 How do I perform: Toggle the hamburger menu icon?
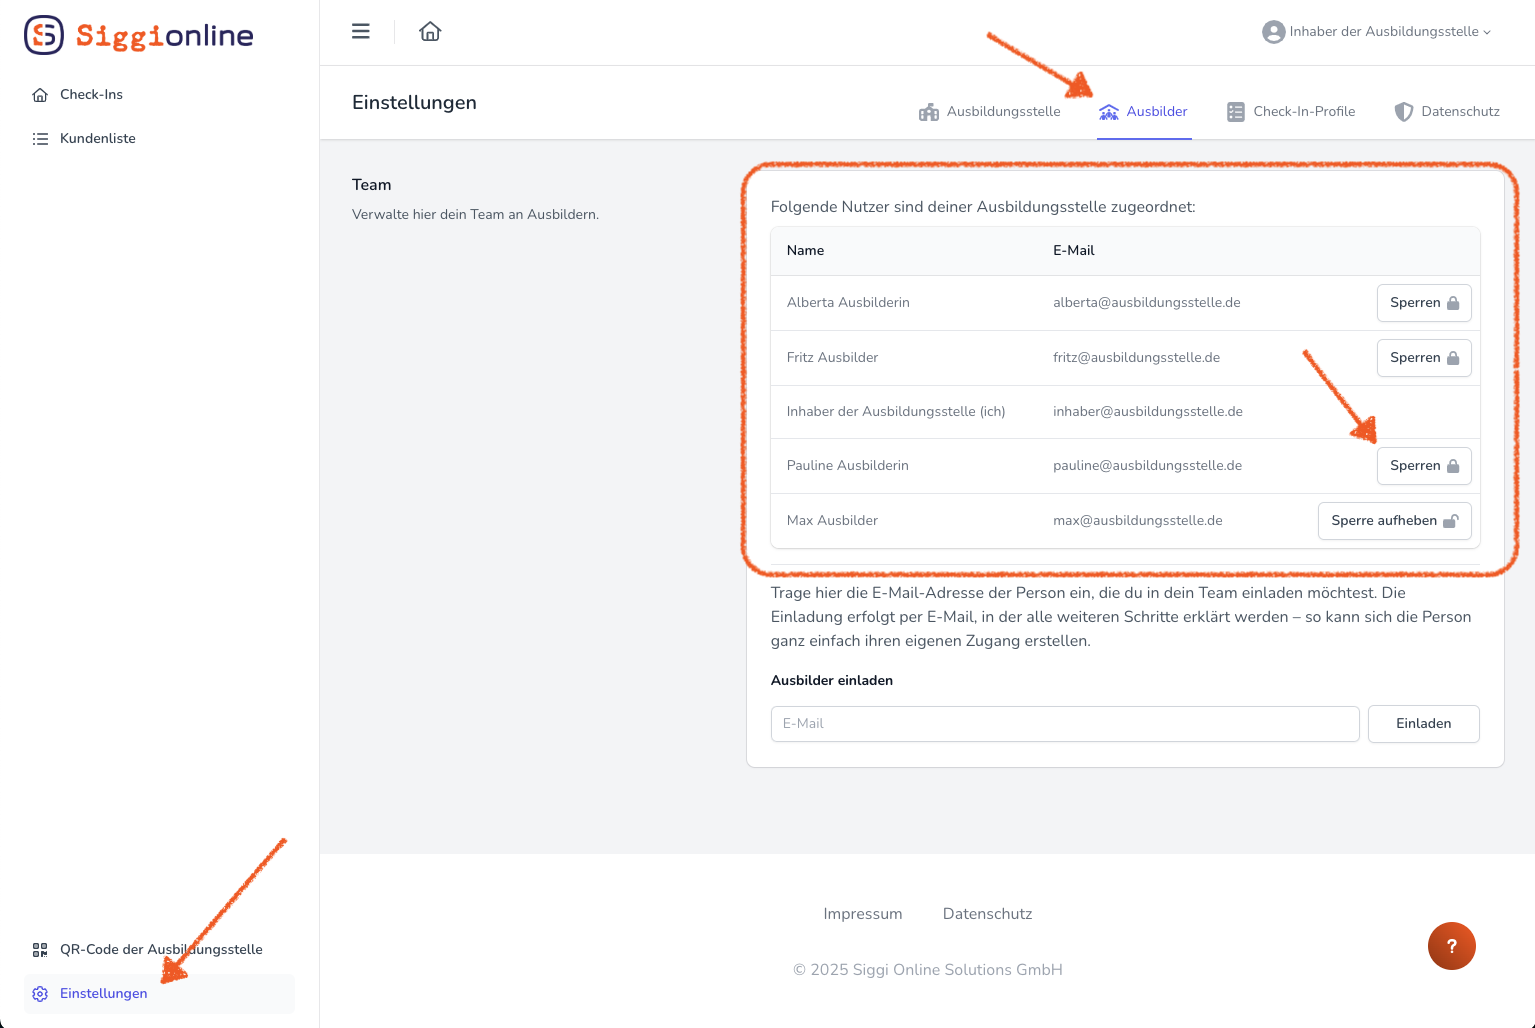(361, 32)
